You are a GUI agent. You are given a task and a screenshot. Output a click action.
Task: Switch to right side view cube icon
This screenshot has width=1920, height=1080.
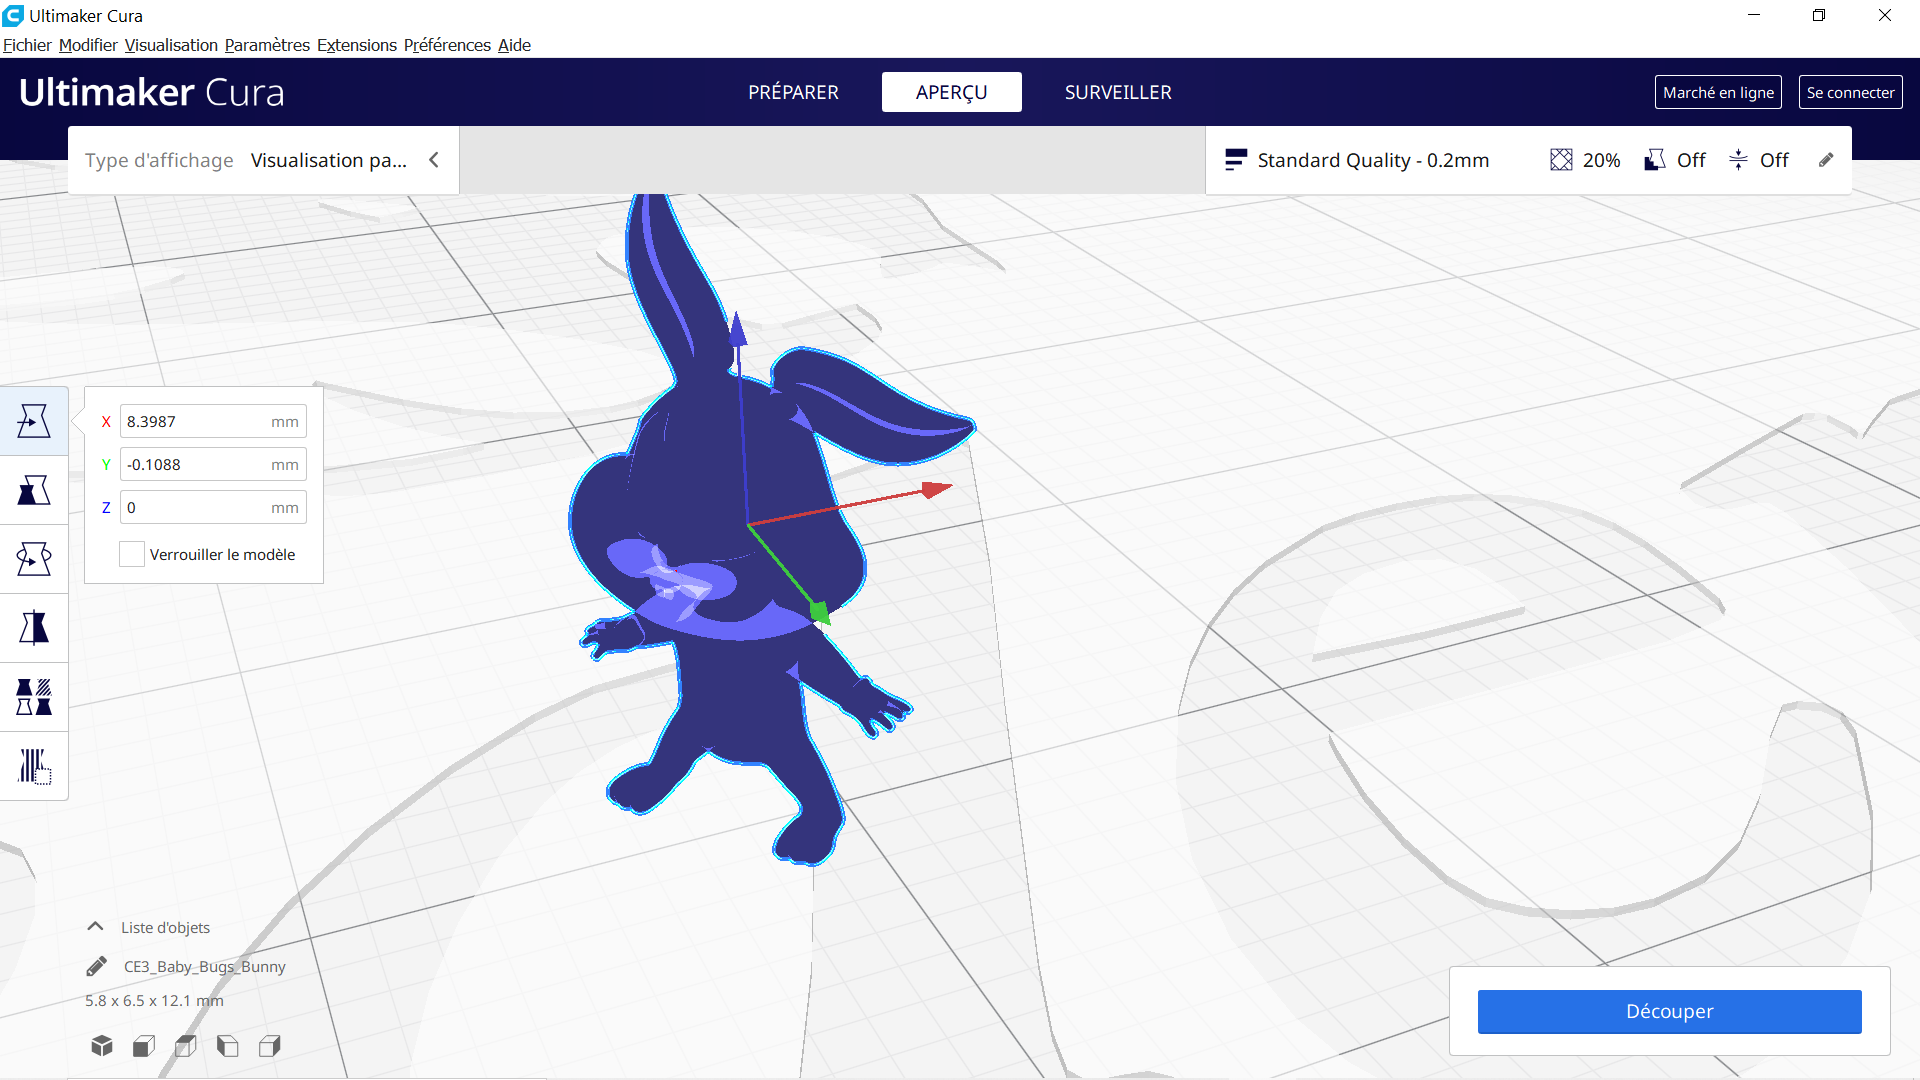click(x=270, y=1046)
